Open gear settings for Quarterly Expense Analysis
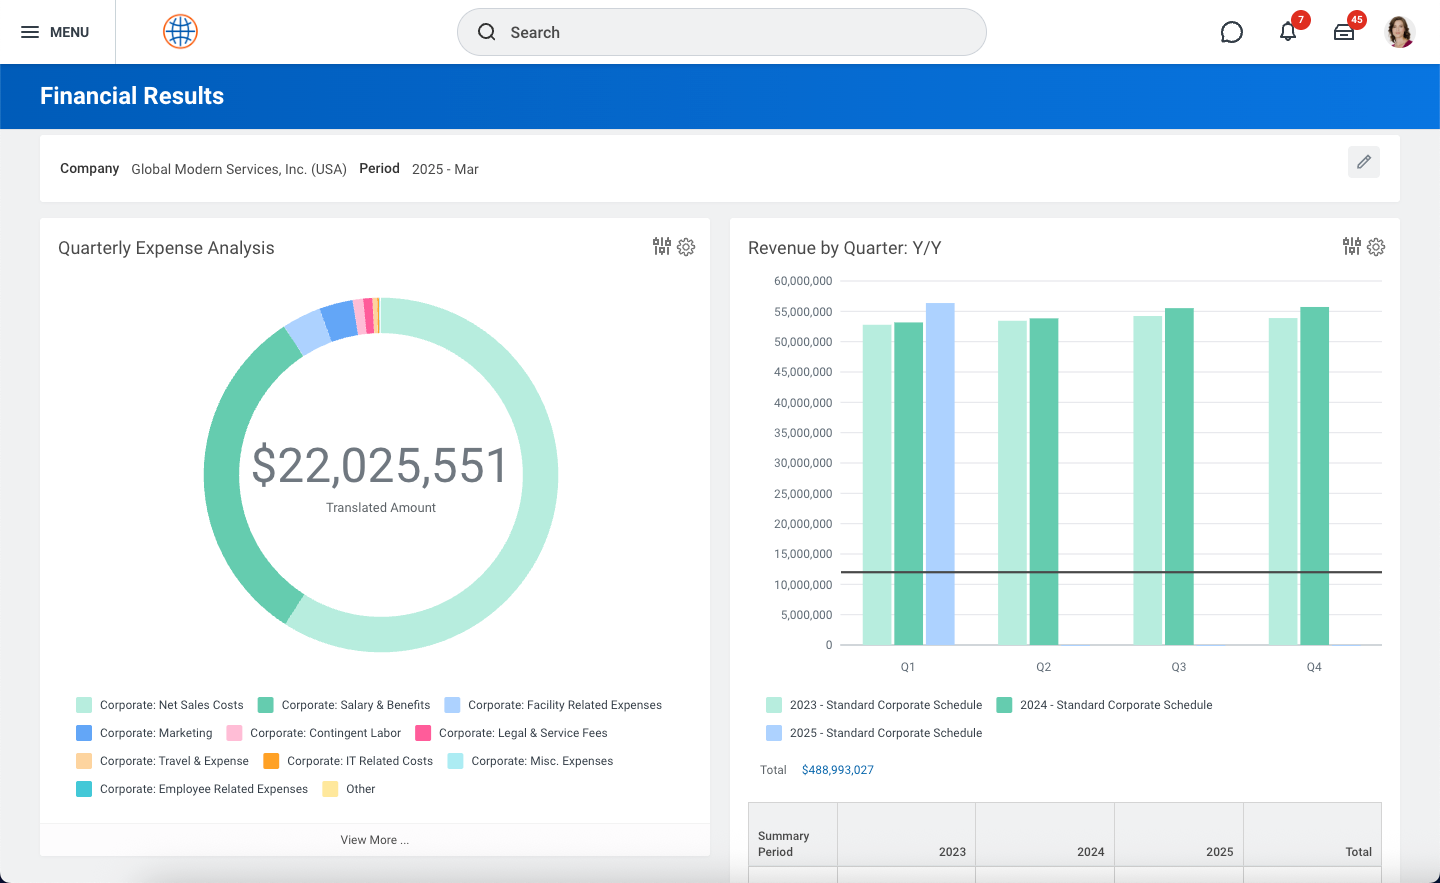This screenshot has width=1440, height=883. (686, 247)
